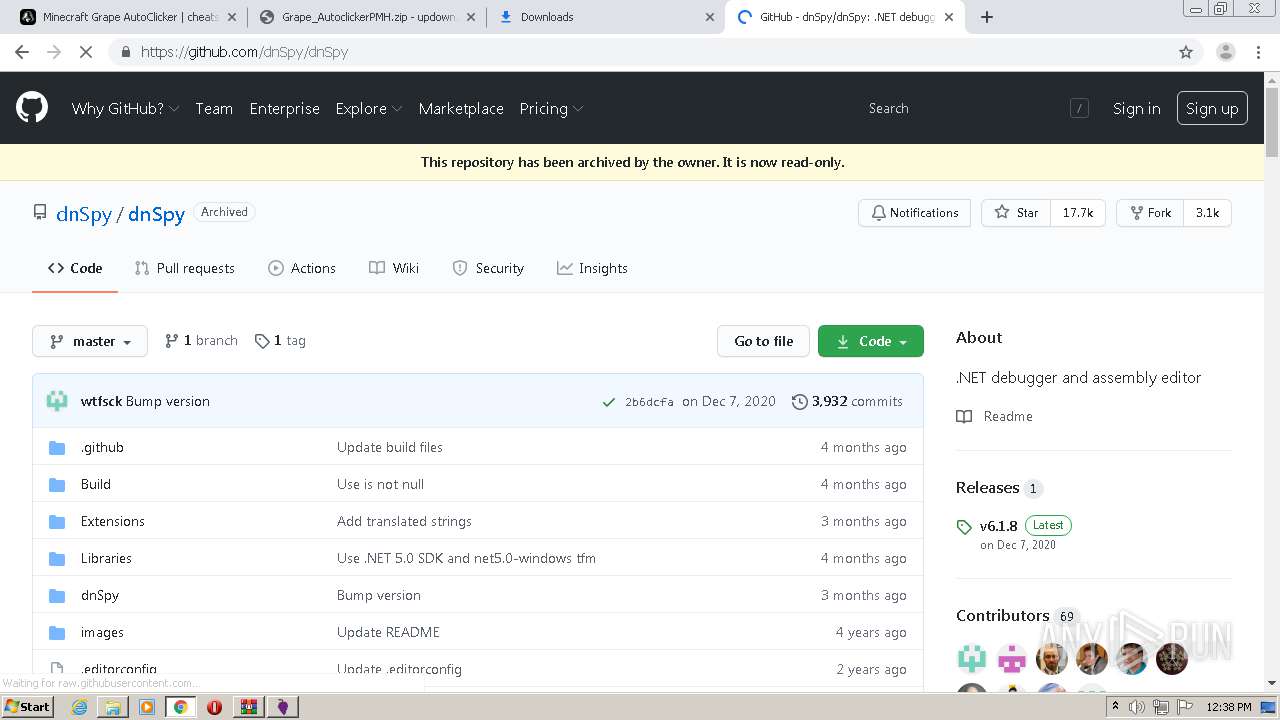Click the 1 branch link
Image resolution: width=1280 pixels, height=720 pixels.
point(201,341)
